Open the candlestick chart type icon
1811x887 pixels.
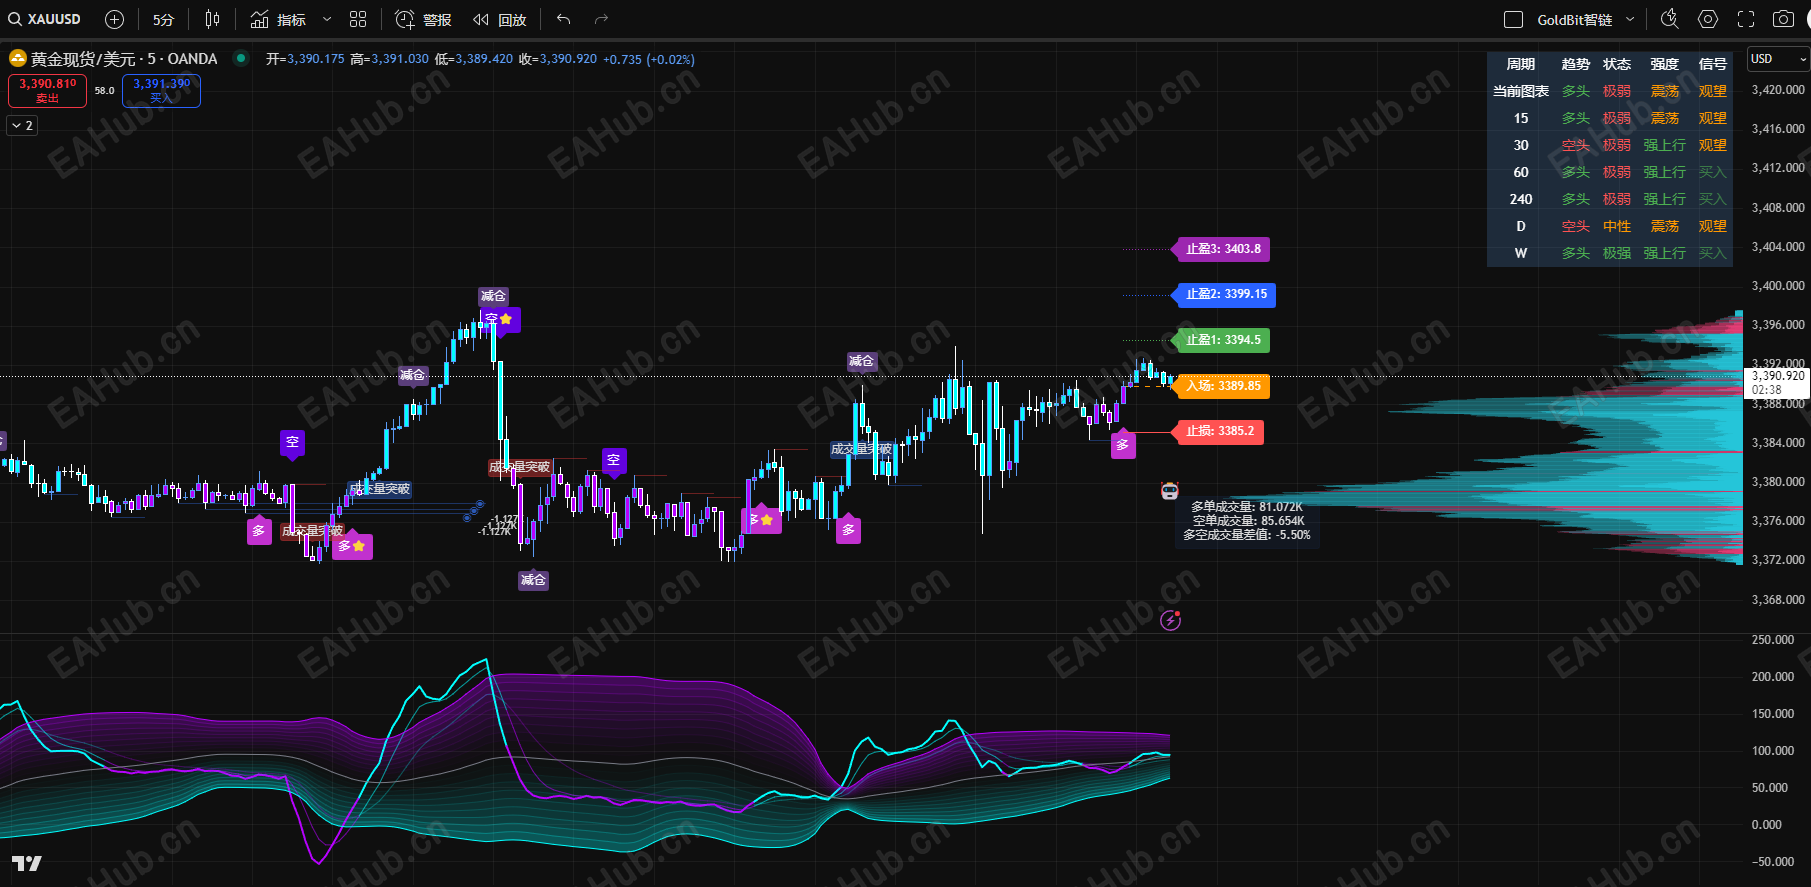212,19
